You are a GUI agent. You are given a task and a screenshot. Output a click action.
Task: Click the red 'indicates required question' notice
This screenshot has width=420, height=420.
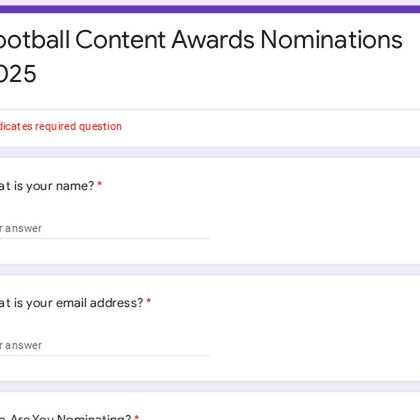click(61, 126)
